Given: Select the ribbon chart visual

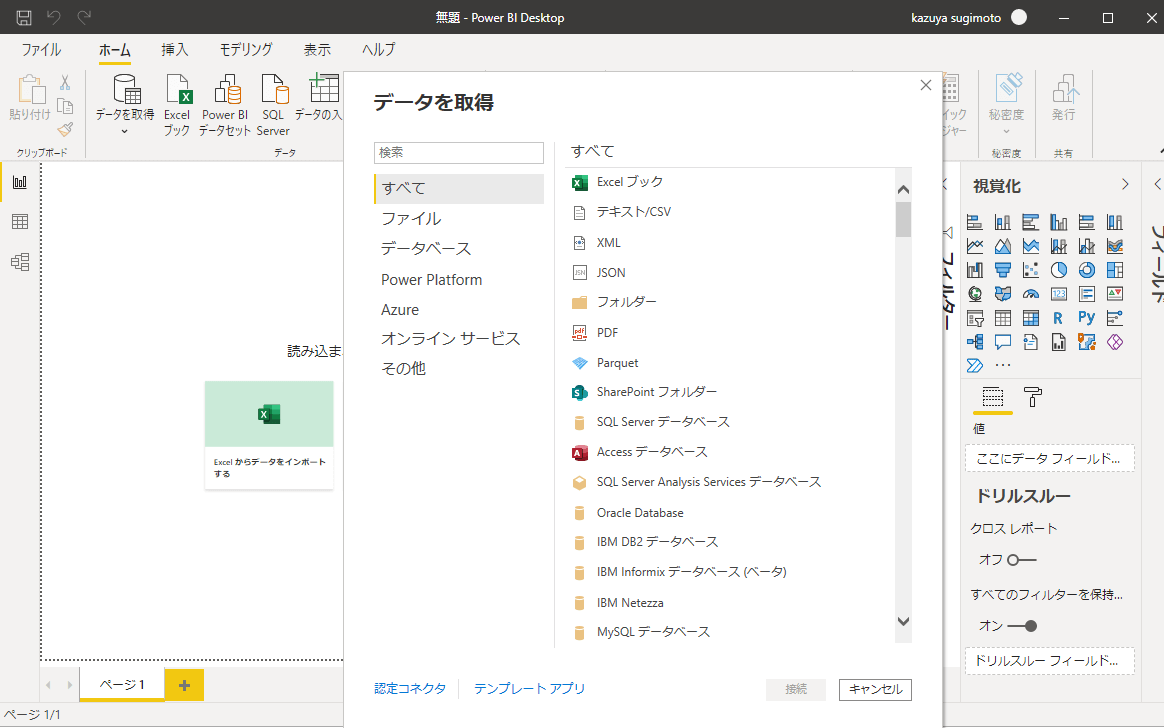Looking at the screenshot, I should (1115, 246).
